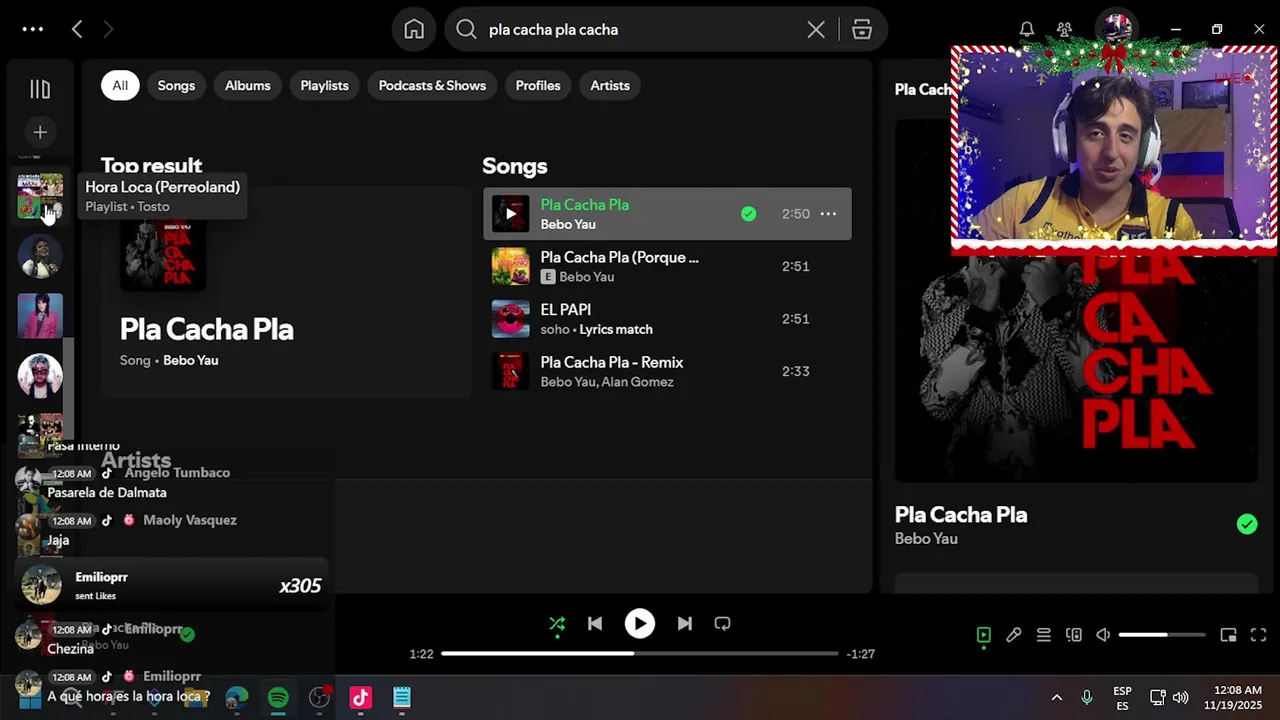Screen dimensions: 1280x720
Task: Open the What's New bell notifications
Action: pyautogui.click(x=1027, y=29)
